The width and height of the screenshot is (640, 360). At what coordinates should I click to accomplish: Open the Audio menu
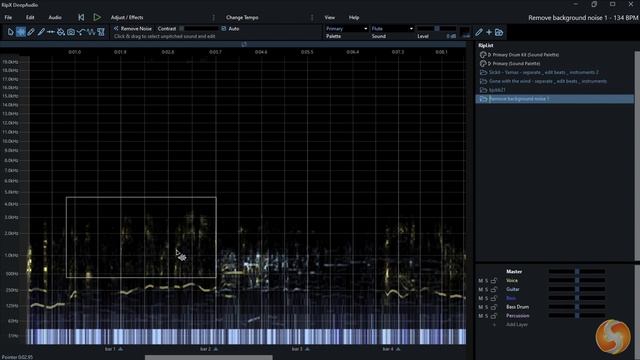[x=55, y=18]
